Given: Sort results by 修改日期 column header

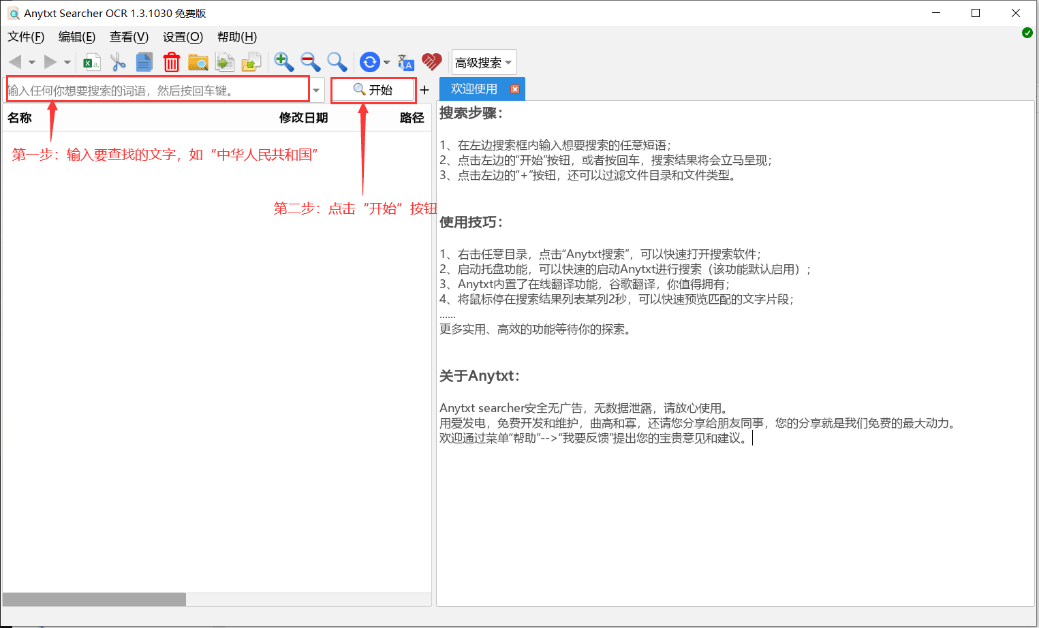Looking at the screenshot, I should (x=303, y=118).
